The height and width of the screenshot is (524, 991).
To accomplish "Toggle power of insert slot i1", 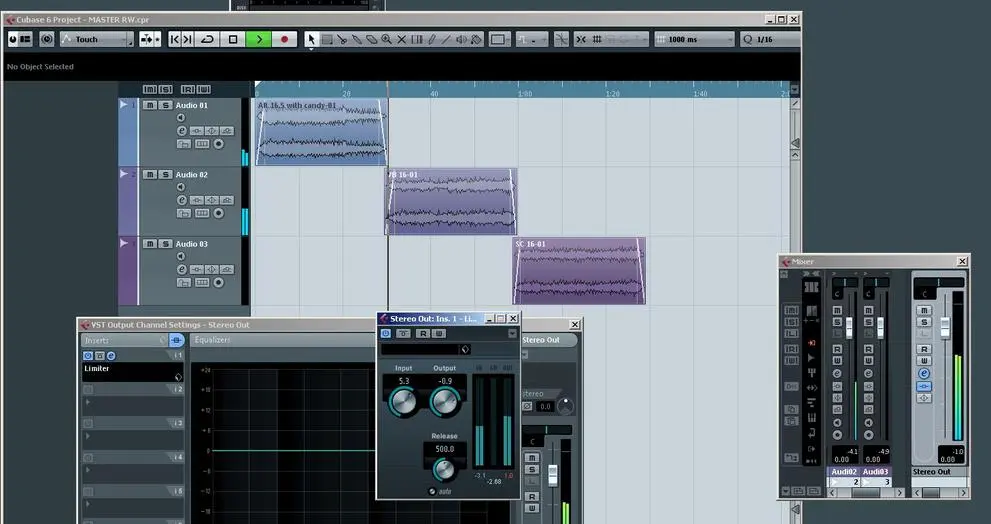I will tap(88, 356).
